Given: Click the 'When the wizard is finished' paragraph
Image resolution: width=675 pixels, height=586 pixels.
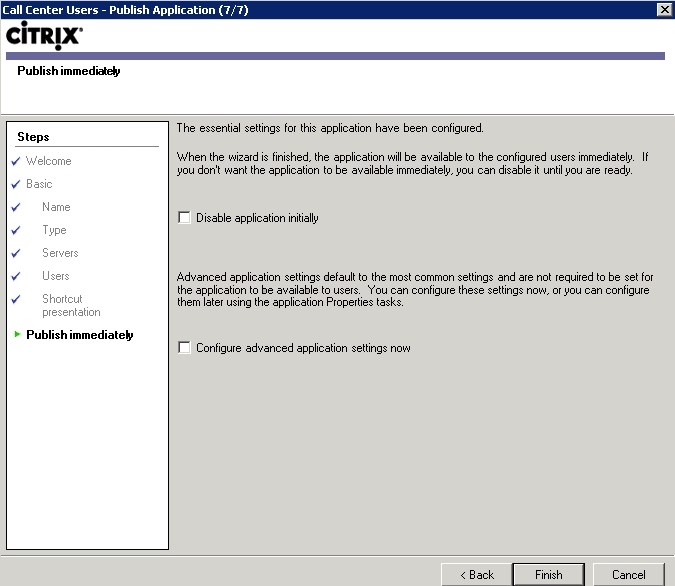Looking at the screenshot, I should point(412,163).
